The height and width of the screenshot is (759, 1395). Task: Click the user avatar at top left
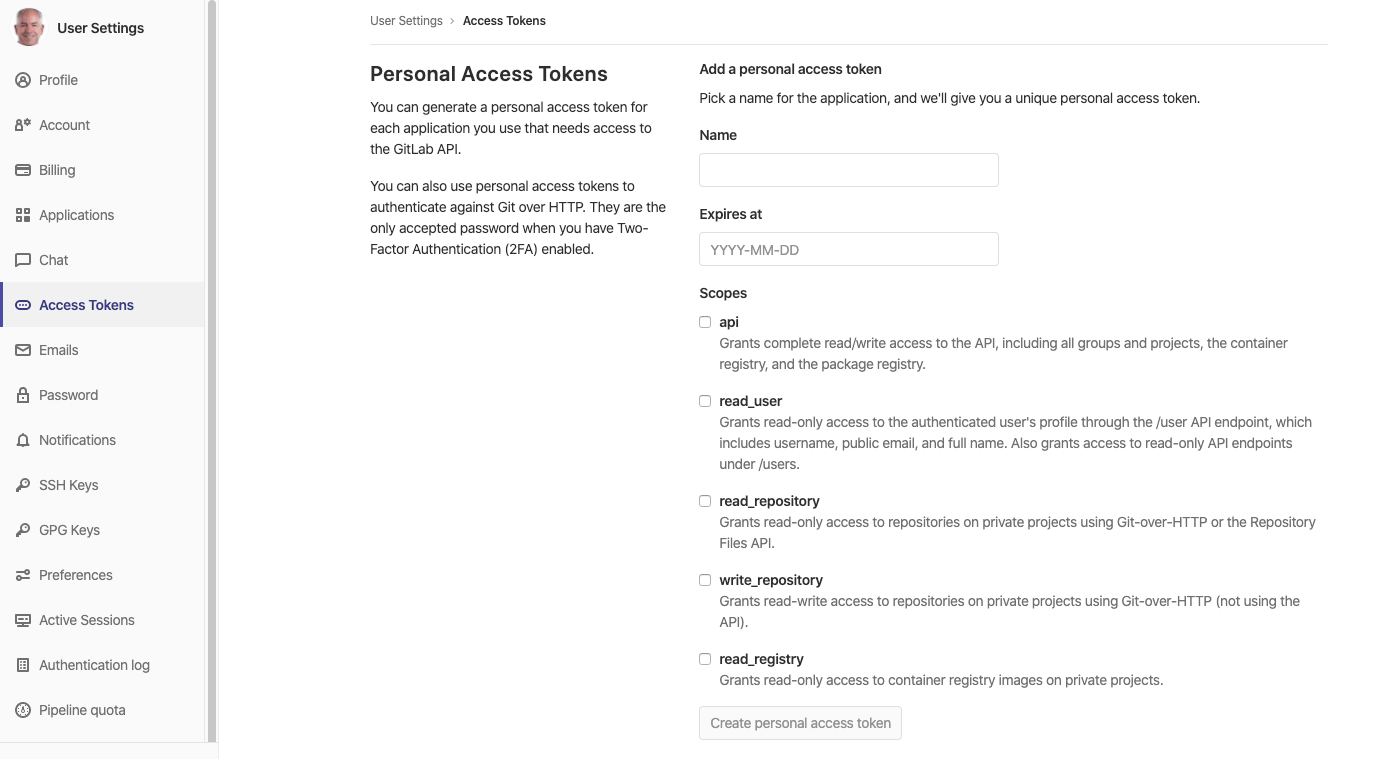(x=27, y=27)
